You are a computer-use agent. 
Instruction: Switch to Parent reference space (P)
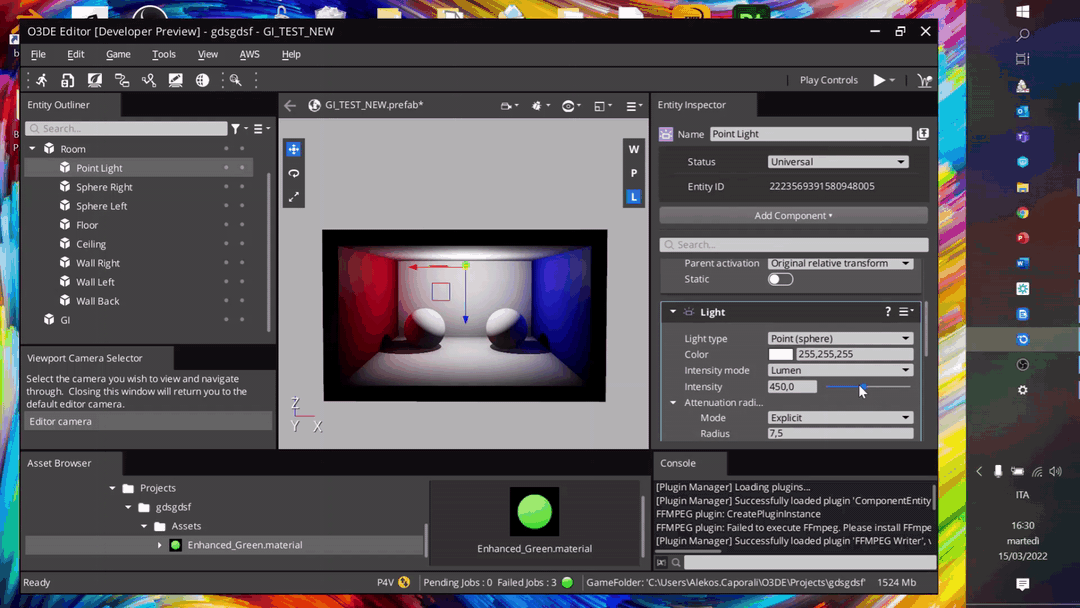point(633,173)
